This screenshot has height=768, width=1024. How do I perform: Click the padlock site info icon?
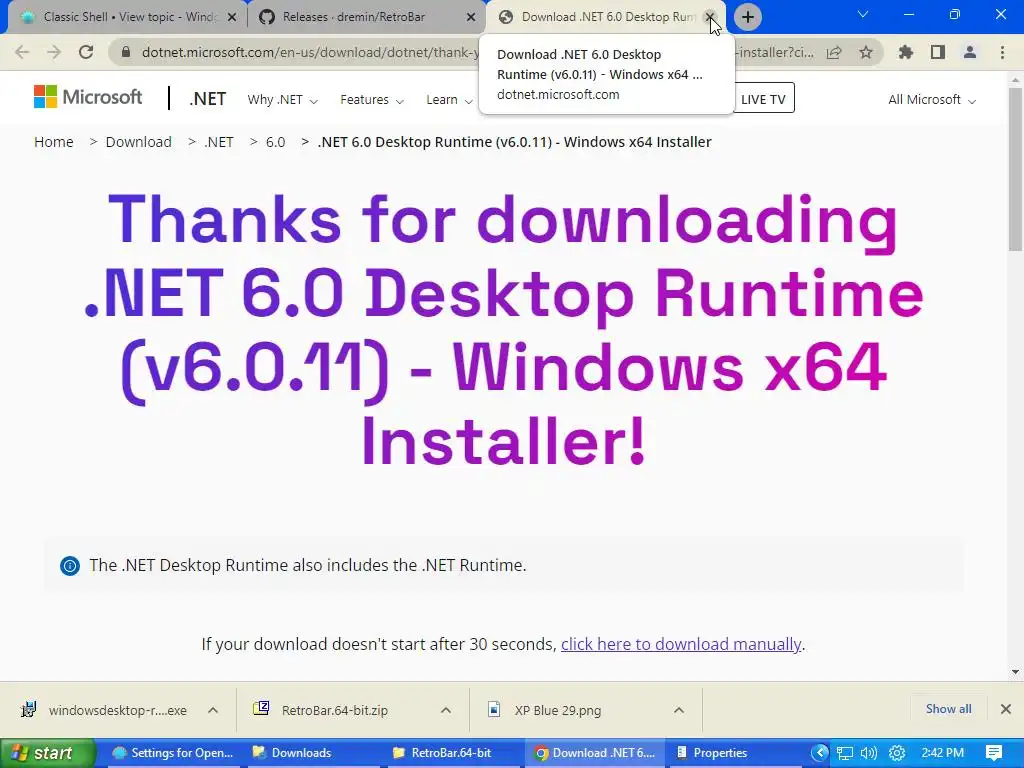[126, 52]
